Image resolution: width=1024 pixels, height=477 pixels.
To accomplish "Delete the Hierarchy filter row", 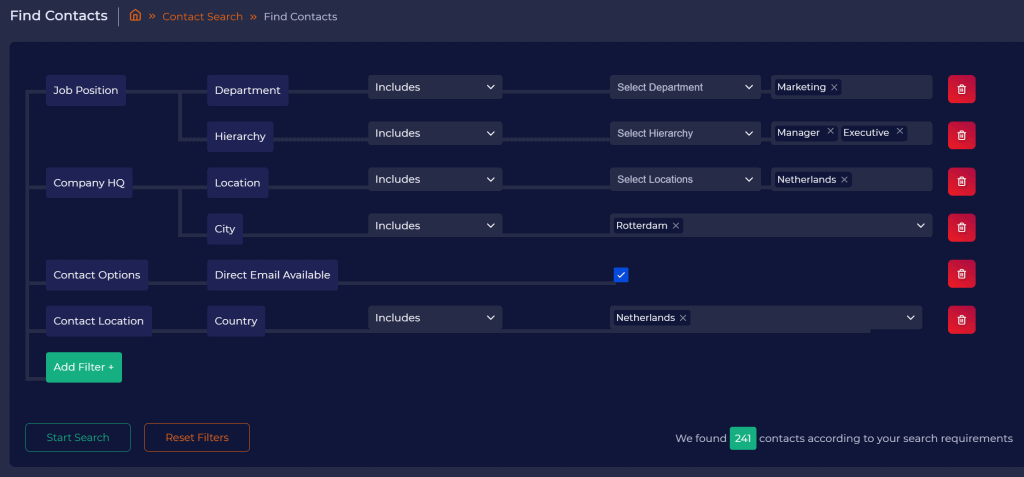I will (x=961, y=135).
